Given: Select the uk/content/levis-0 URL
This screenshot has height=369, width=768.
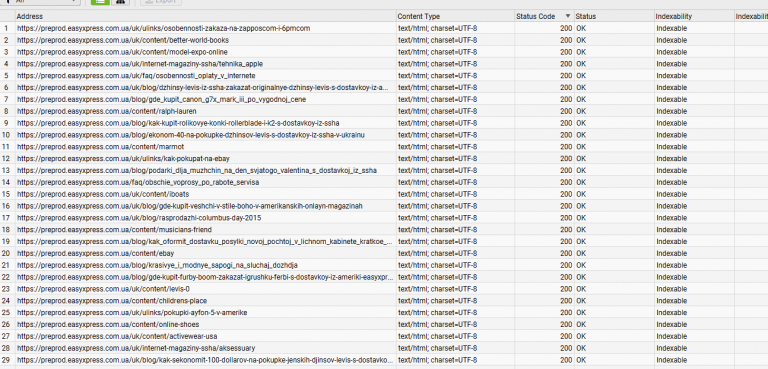Looking at the screenshot, I should pyautogui.click(x=103, y=289).
